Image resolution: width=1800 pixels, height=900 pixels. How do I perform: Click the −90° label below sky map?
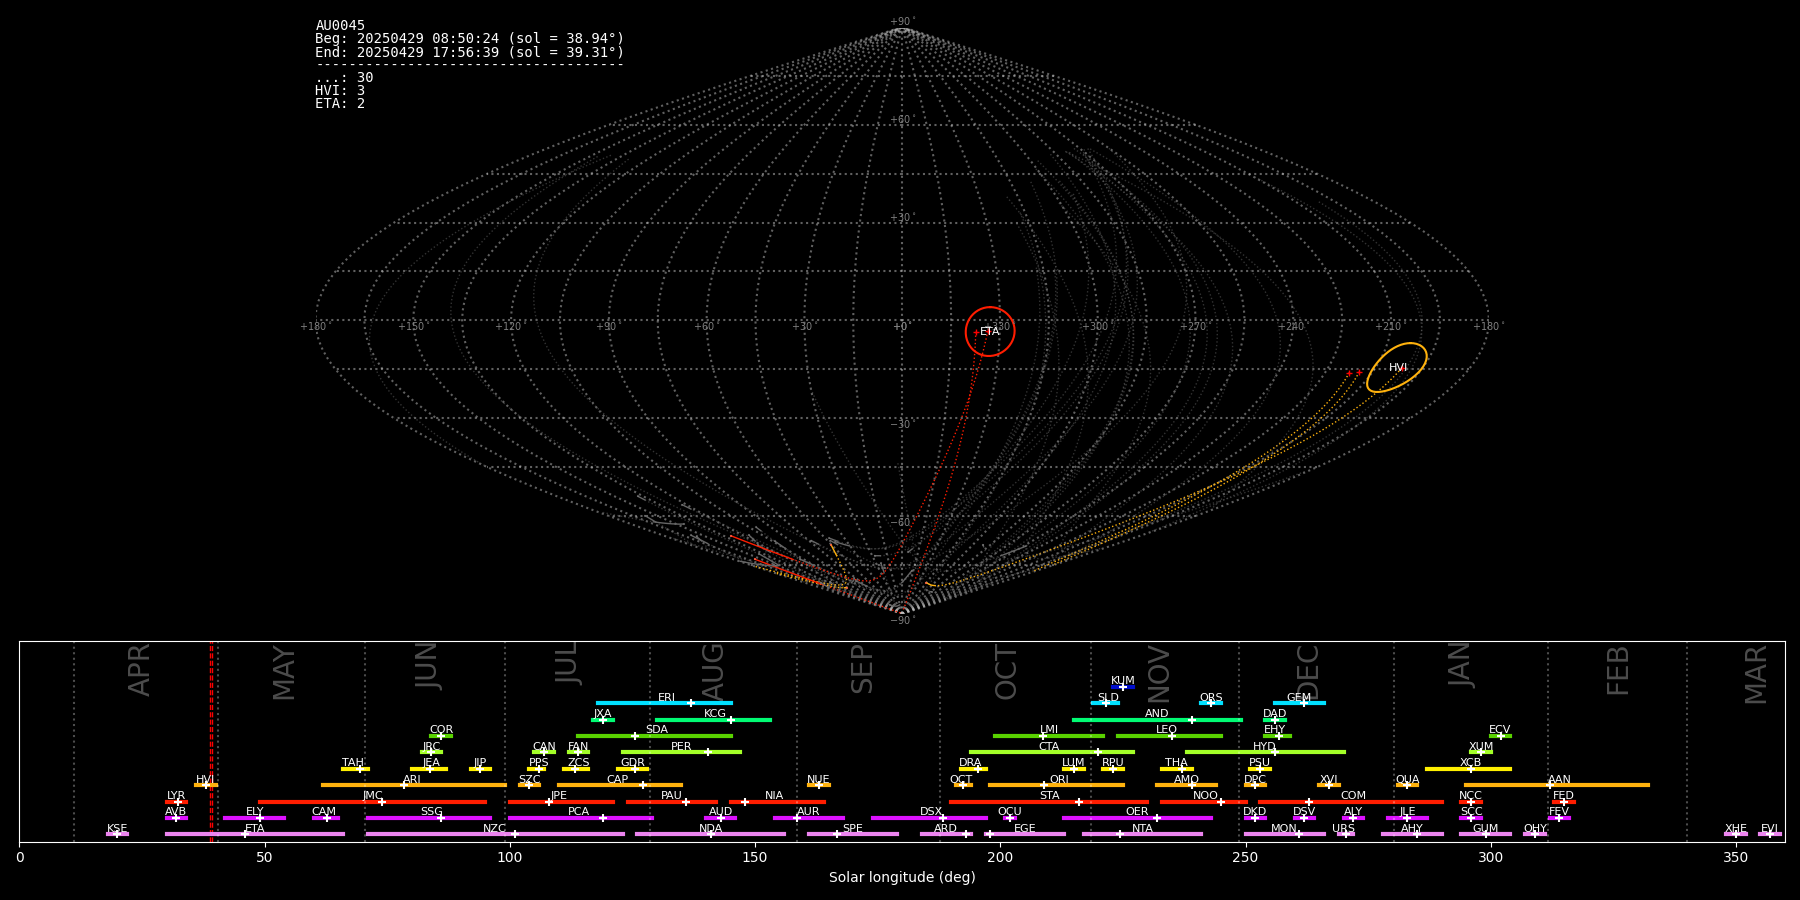(x=902, y=621)
